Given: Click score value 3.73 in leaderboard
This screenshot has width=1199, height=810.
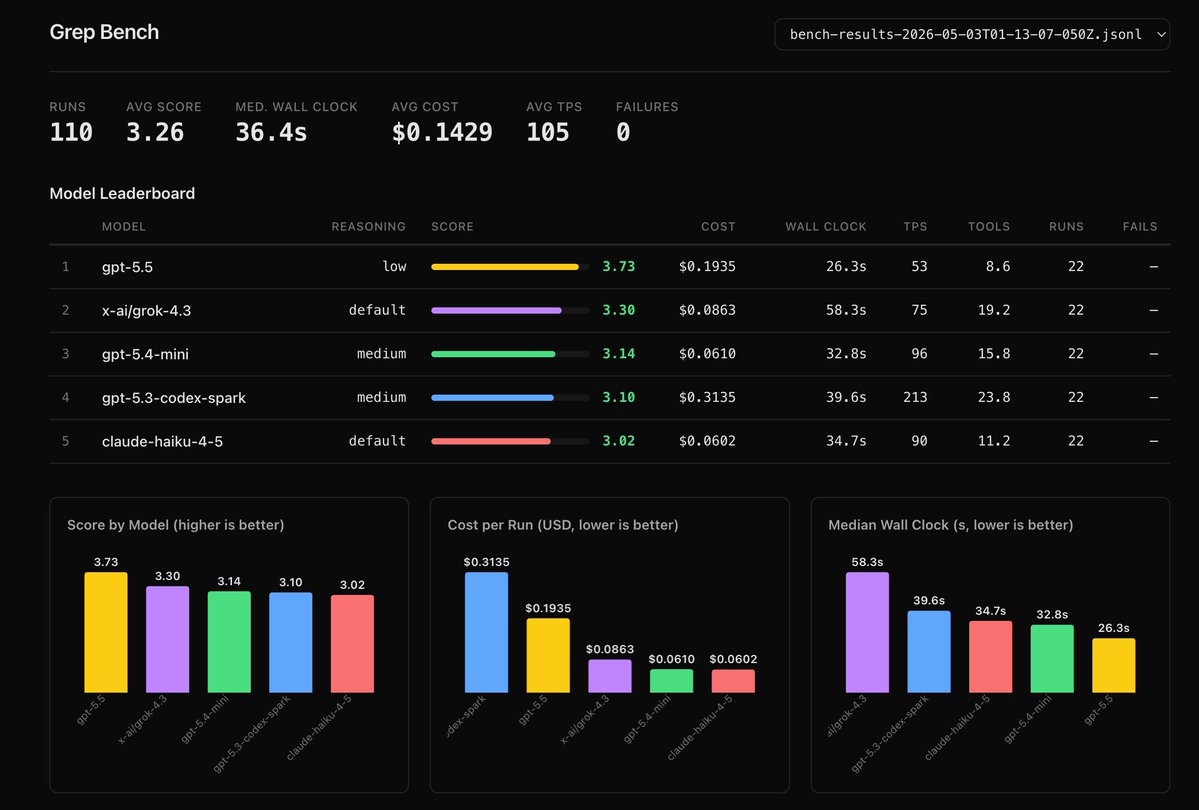Looking at the screenshot, I should point(619,266).
